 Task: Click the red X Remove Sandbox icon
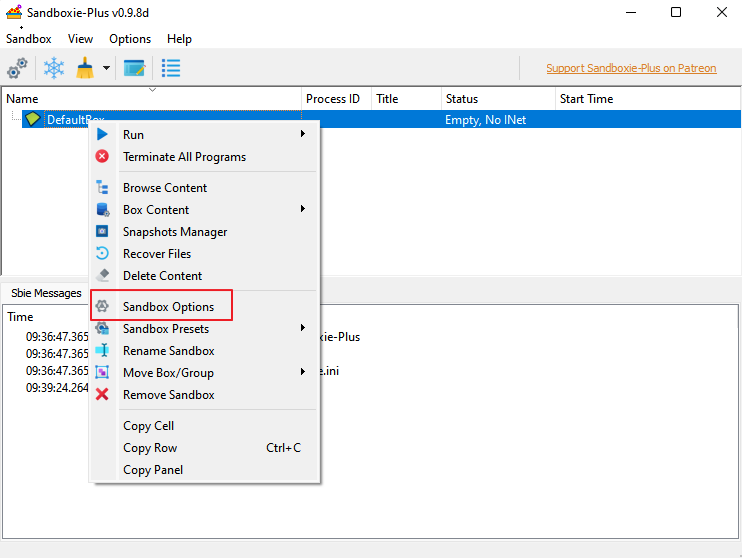tap(102, 395)
